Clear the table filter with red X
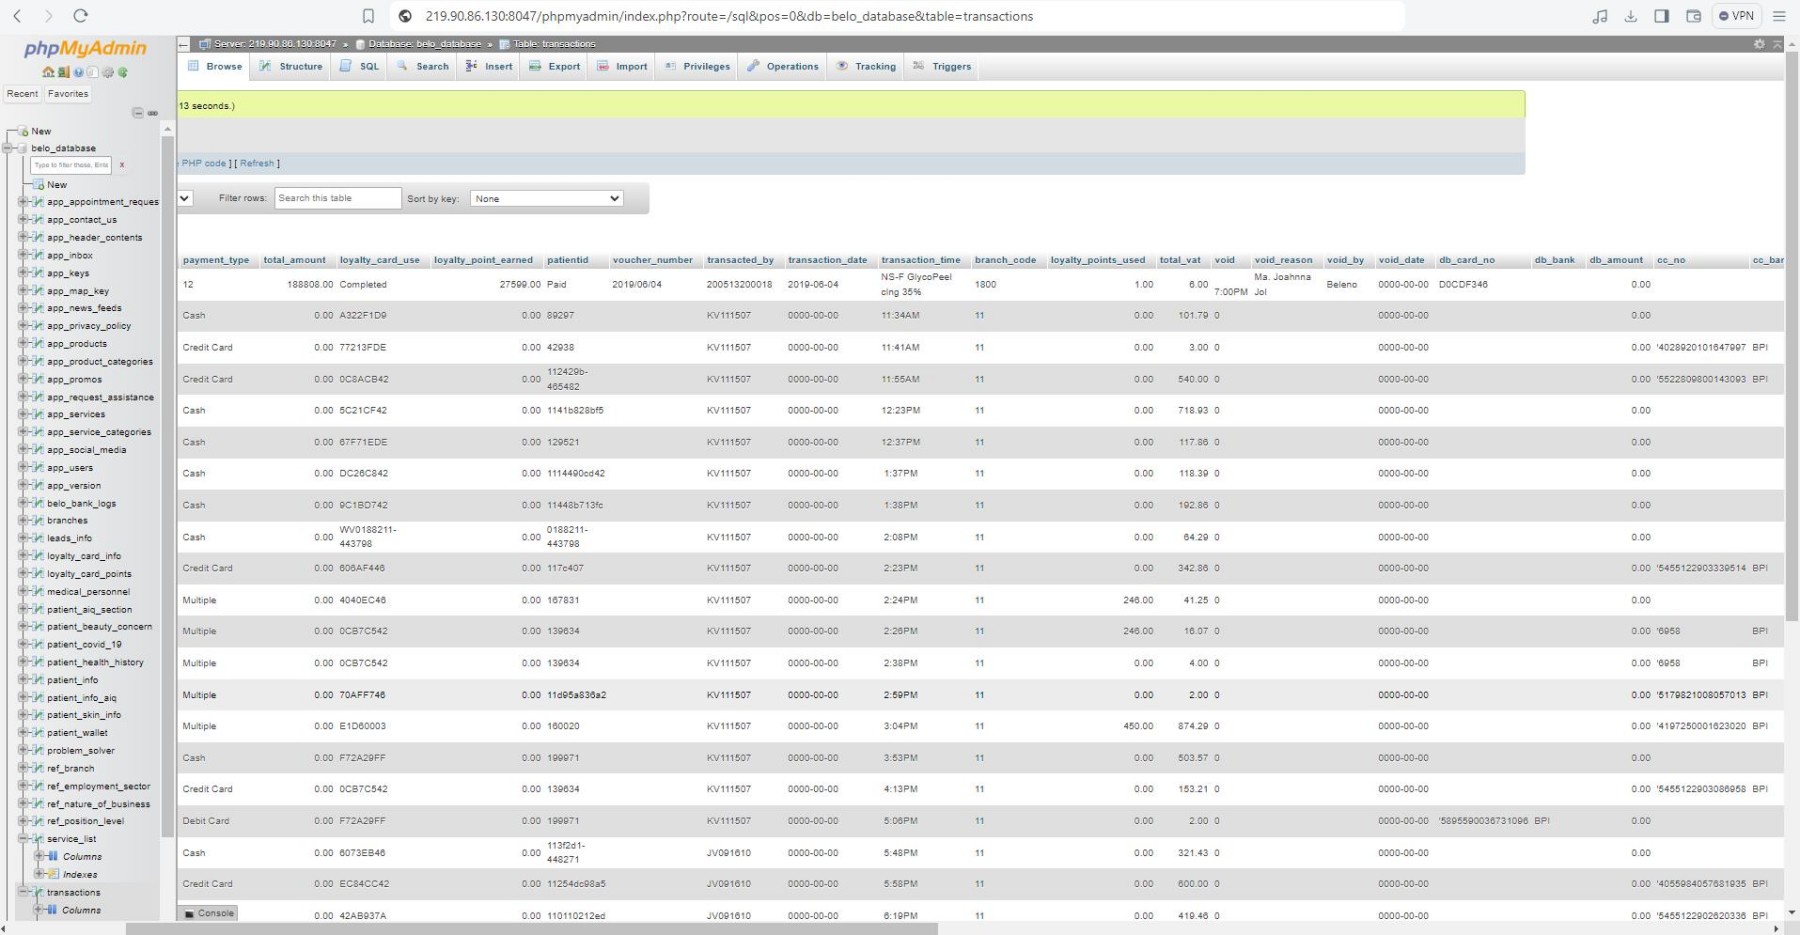The width and height of the screenshot is (1800, 935). click(x=122, y=165)
